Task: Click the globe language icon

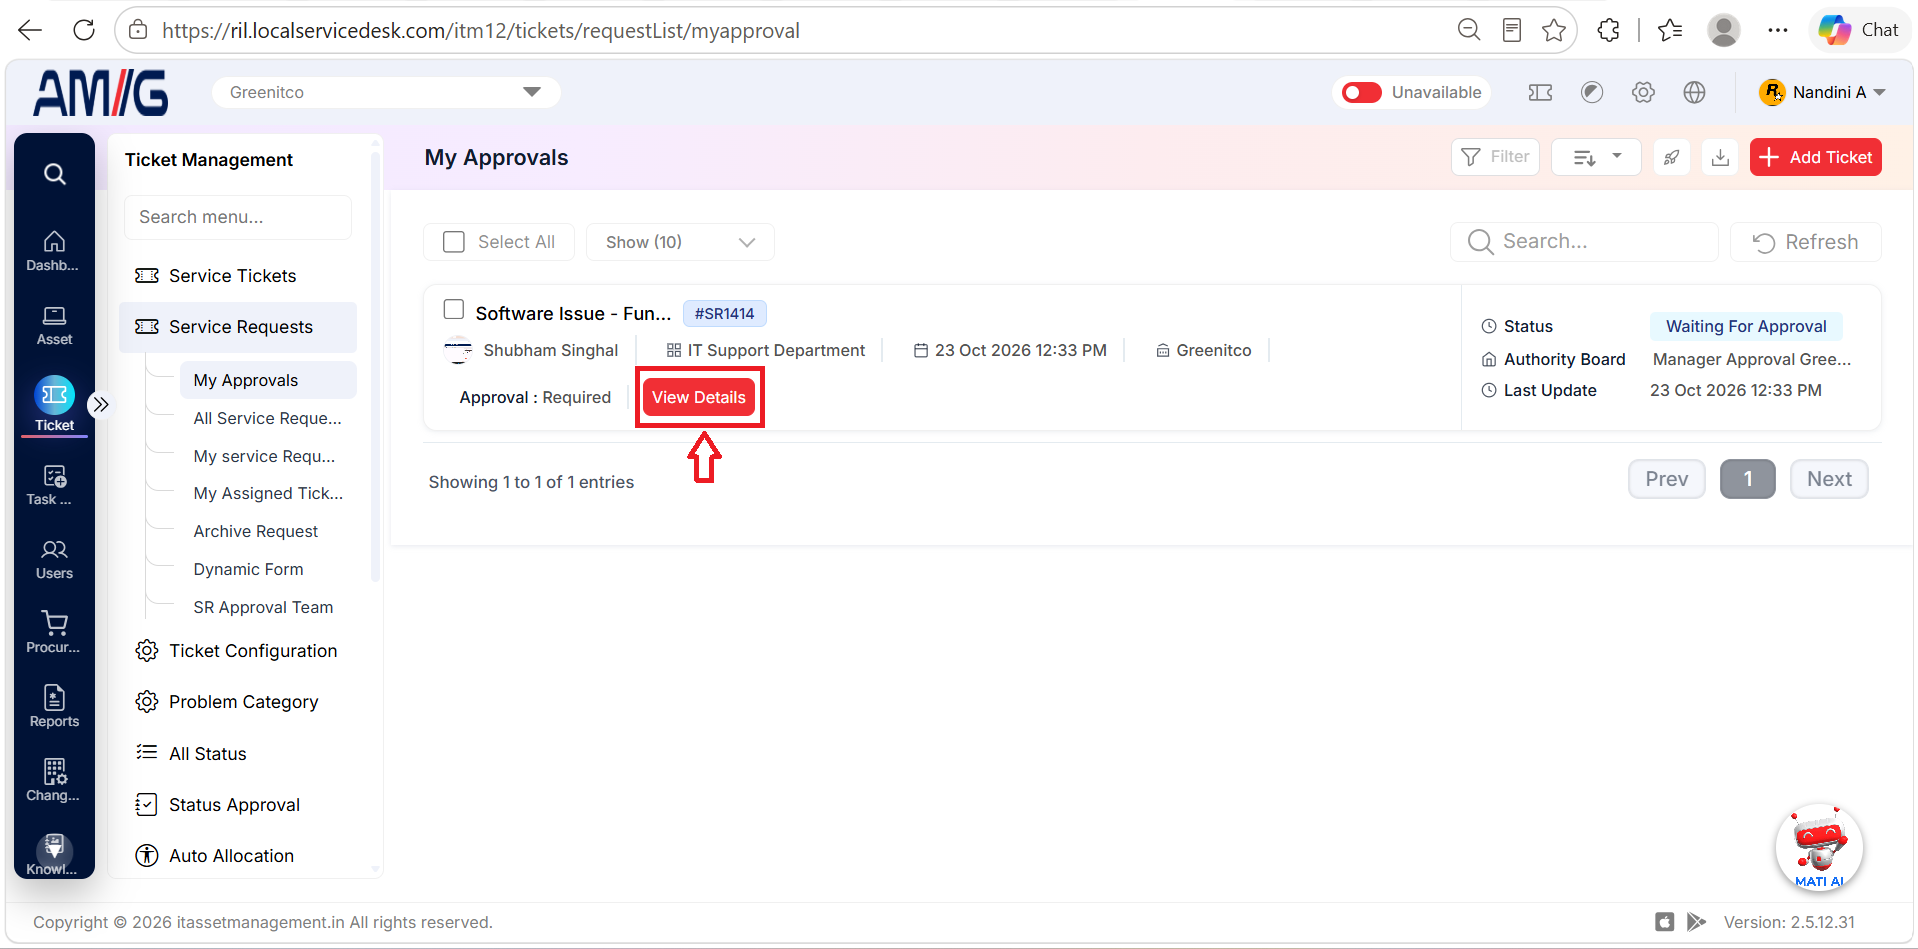Action: tap(1694, 92)
